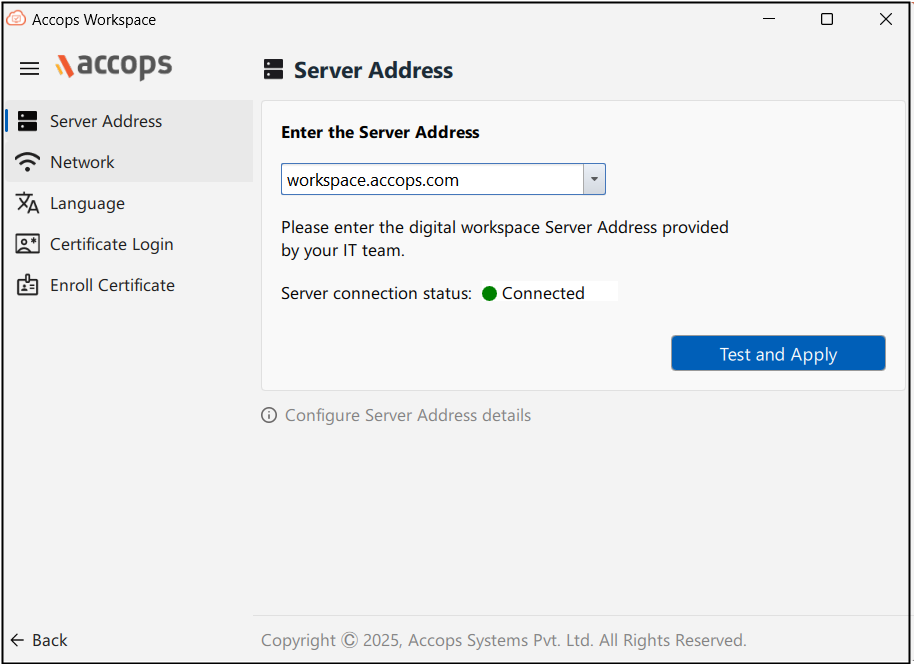Click the Accops Workspace title bar icon
This screenshot has height=664, width=914.
click(x=16, y=19)
